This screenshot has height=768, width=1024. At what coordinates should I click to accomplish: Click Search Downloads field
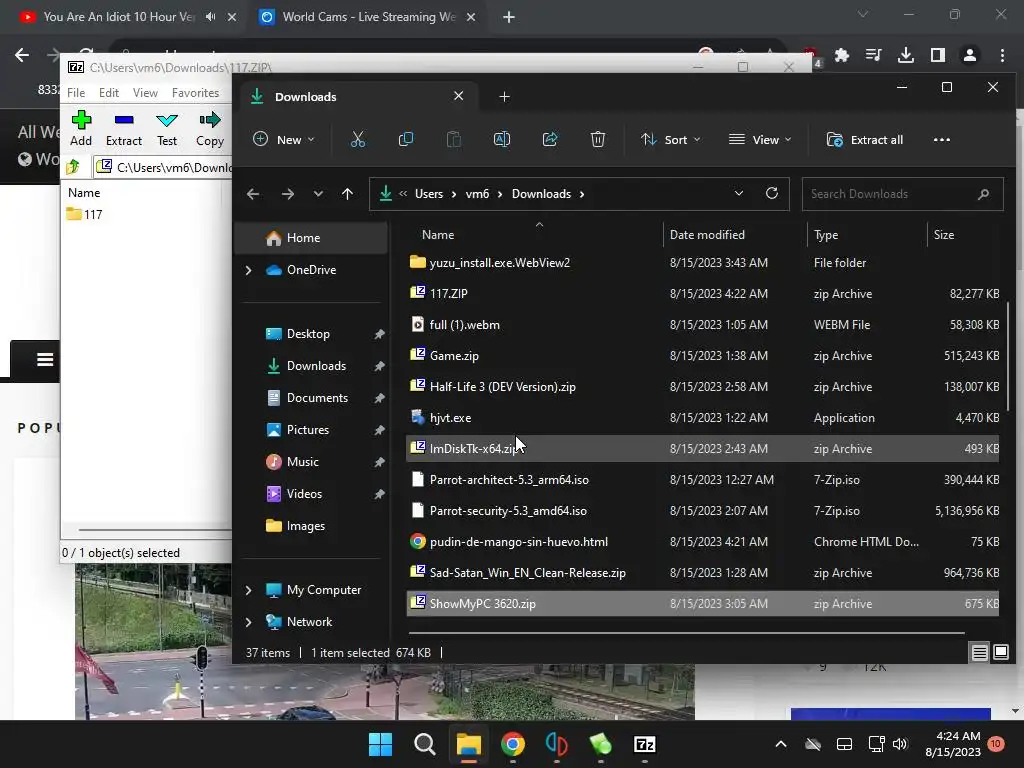click(x=903, y=194)
